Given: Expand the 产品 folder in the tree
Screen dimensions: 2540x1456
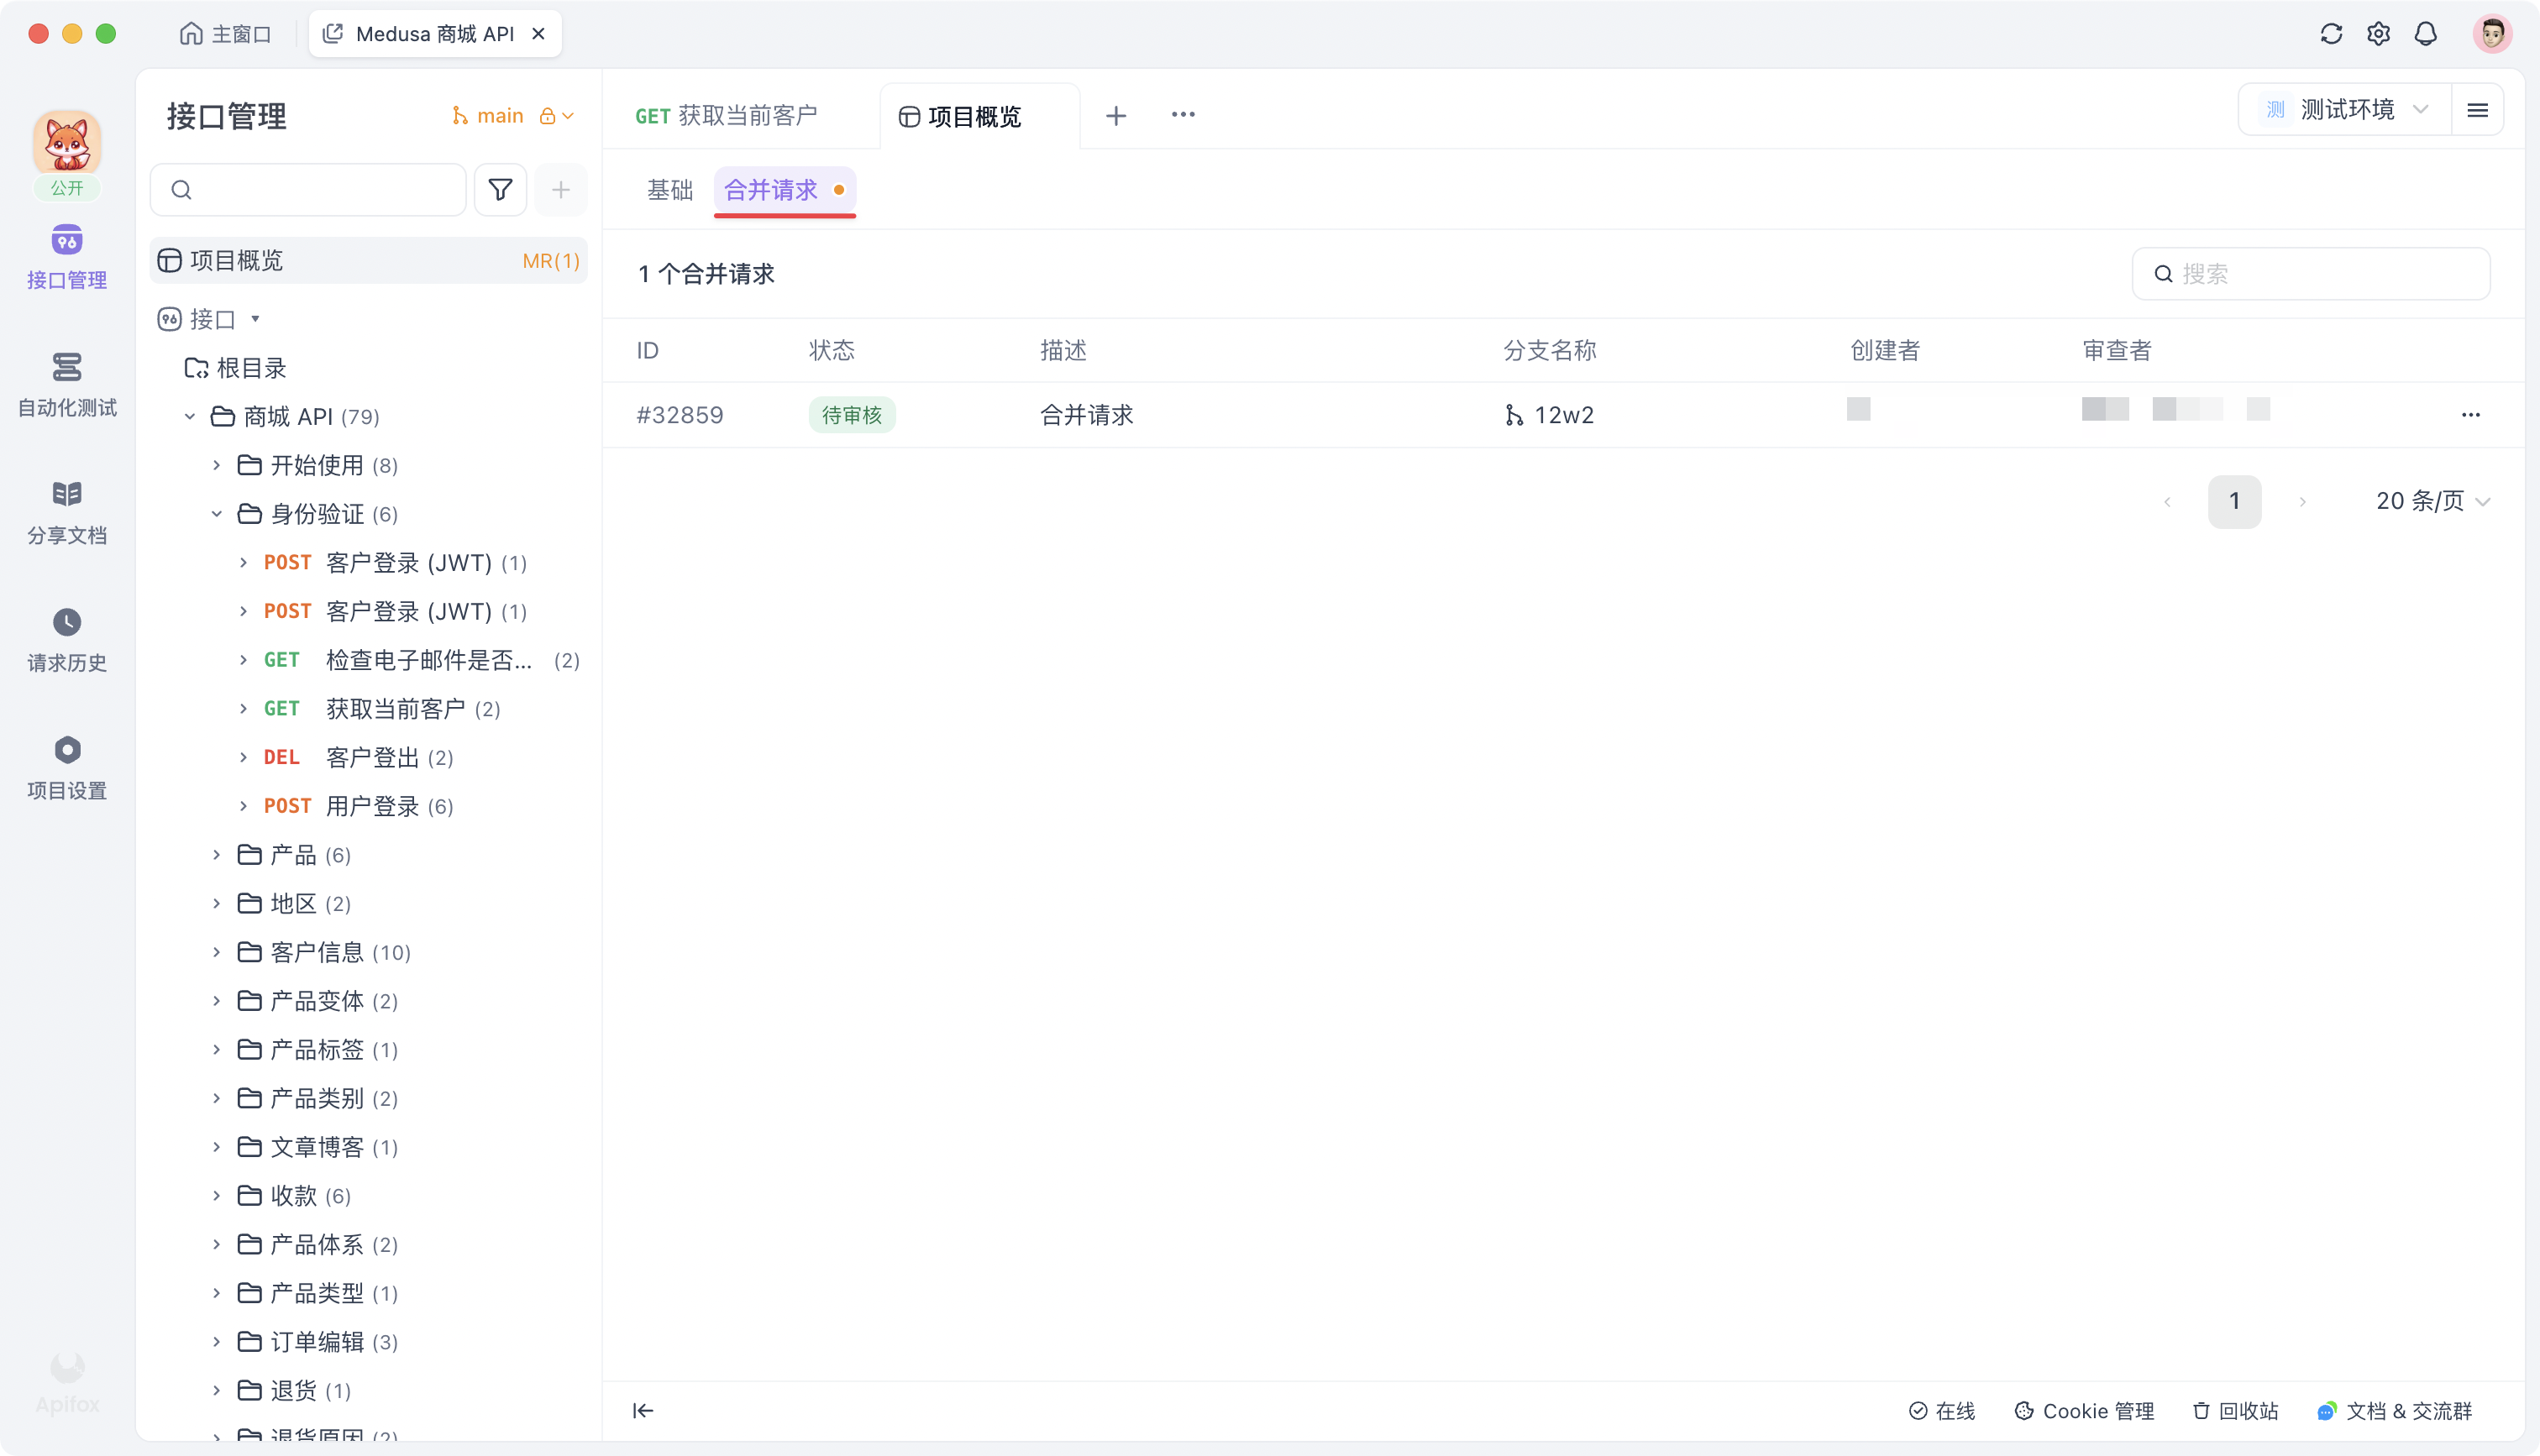Looking at the screenshot, I should click(x=216, y=855).
